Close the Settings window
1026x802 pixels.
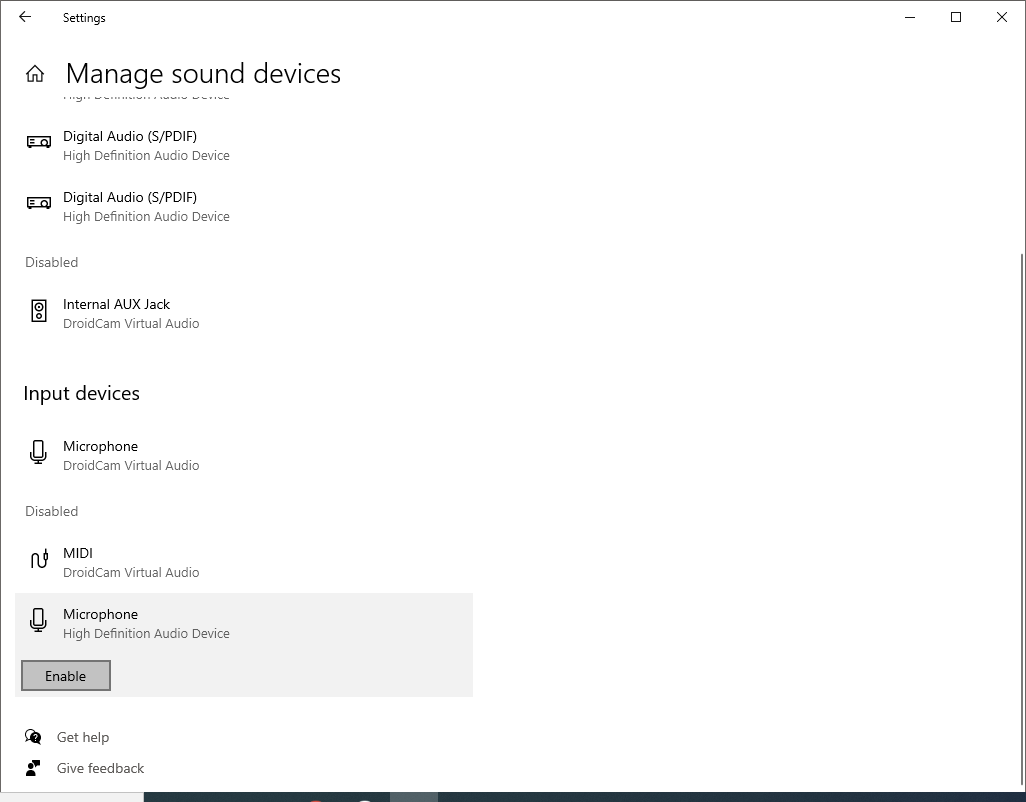[1002, 17]
